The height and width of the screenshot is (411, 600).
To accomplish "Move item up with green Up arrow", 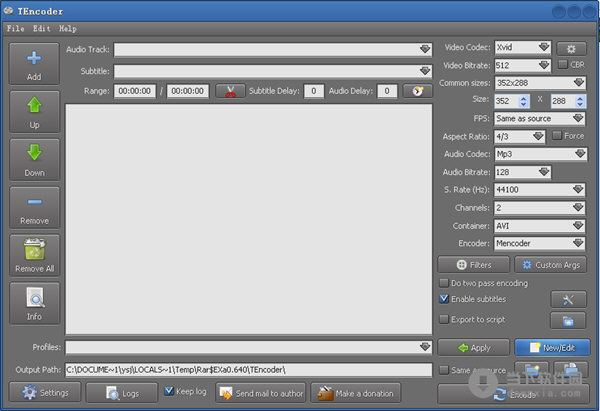I will point(34,112).
